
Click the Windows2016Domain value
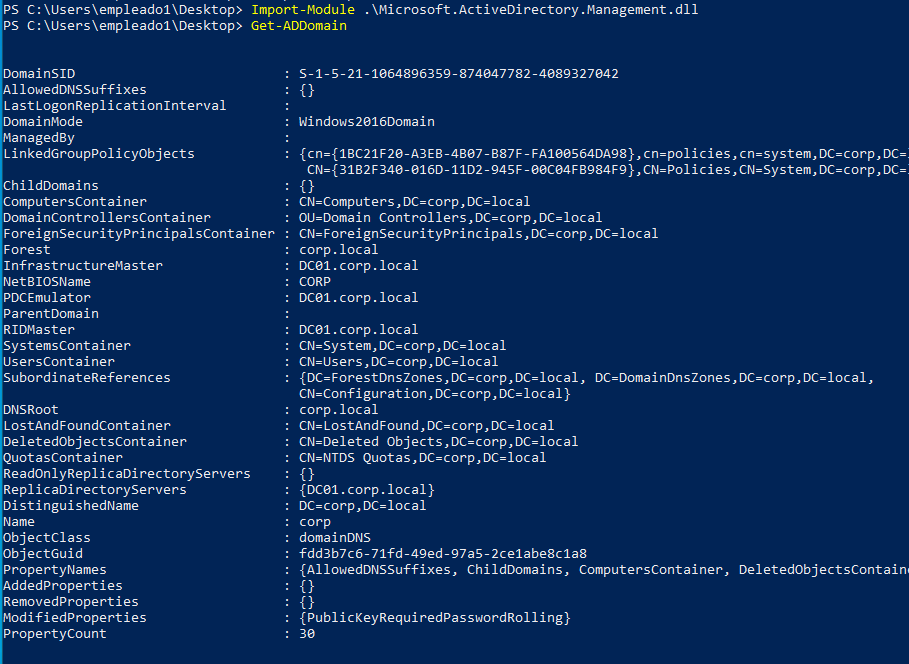pos(367,122)
